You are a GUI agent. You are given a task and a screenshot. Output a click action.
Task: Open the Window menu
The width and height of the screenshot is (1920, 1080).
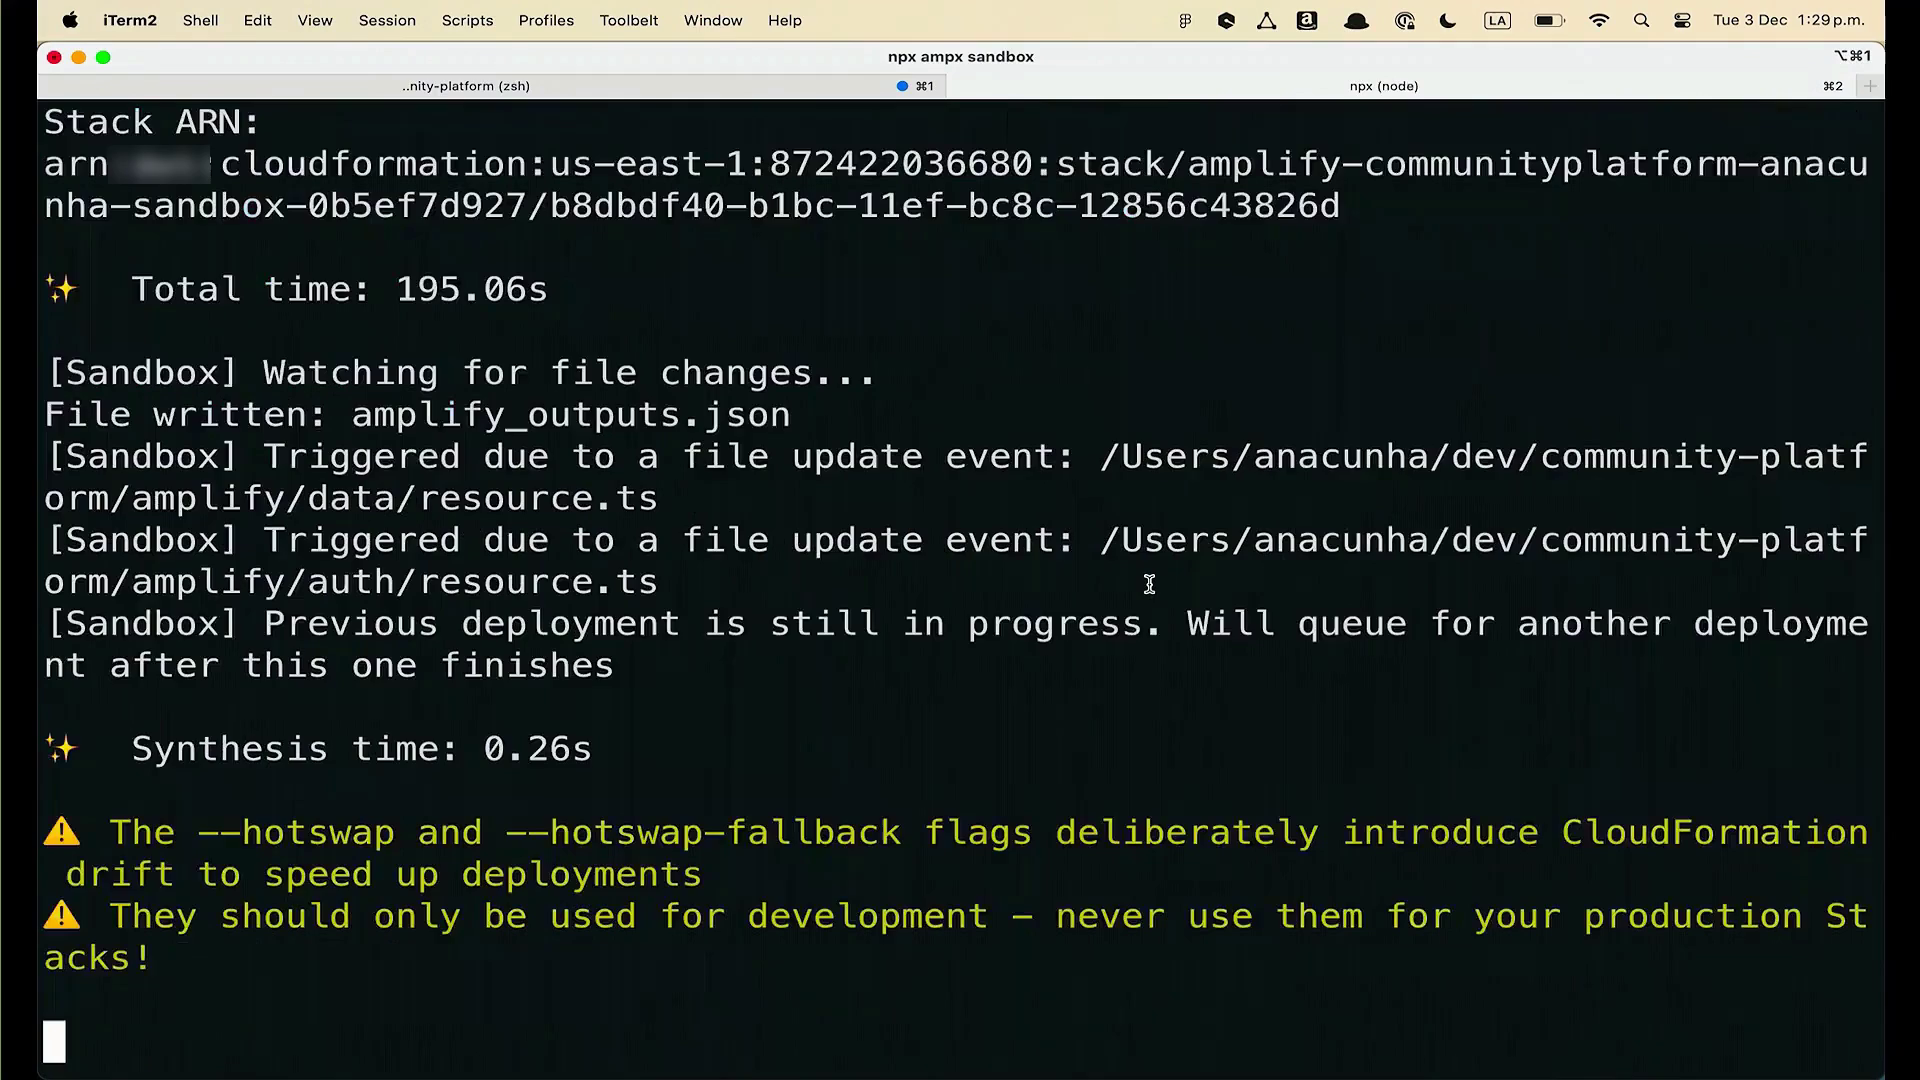point(713,20)
